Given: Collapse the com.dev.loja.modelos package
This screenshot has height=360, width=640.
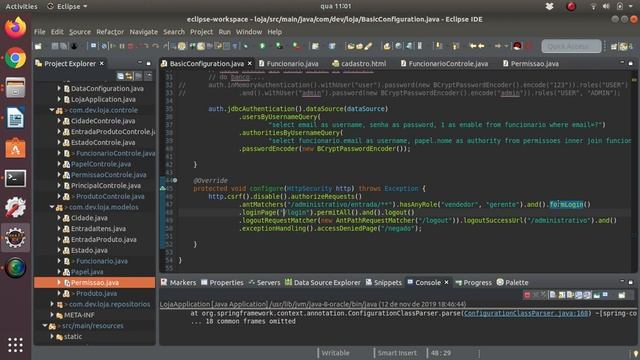Looking at the screenshot, I should pos(52,207).
